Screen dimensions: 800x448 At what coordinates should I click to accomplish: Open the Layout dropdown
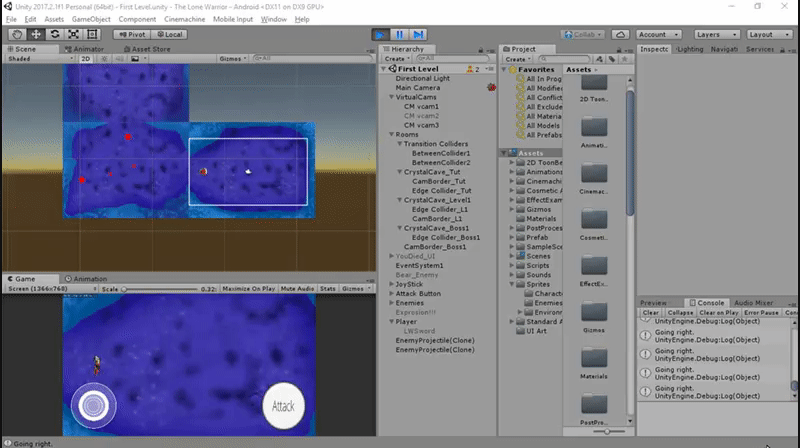point(769,35)
